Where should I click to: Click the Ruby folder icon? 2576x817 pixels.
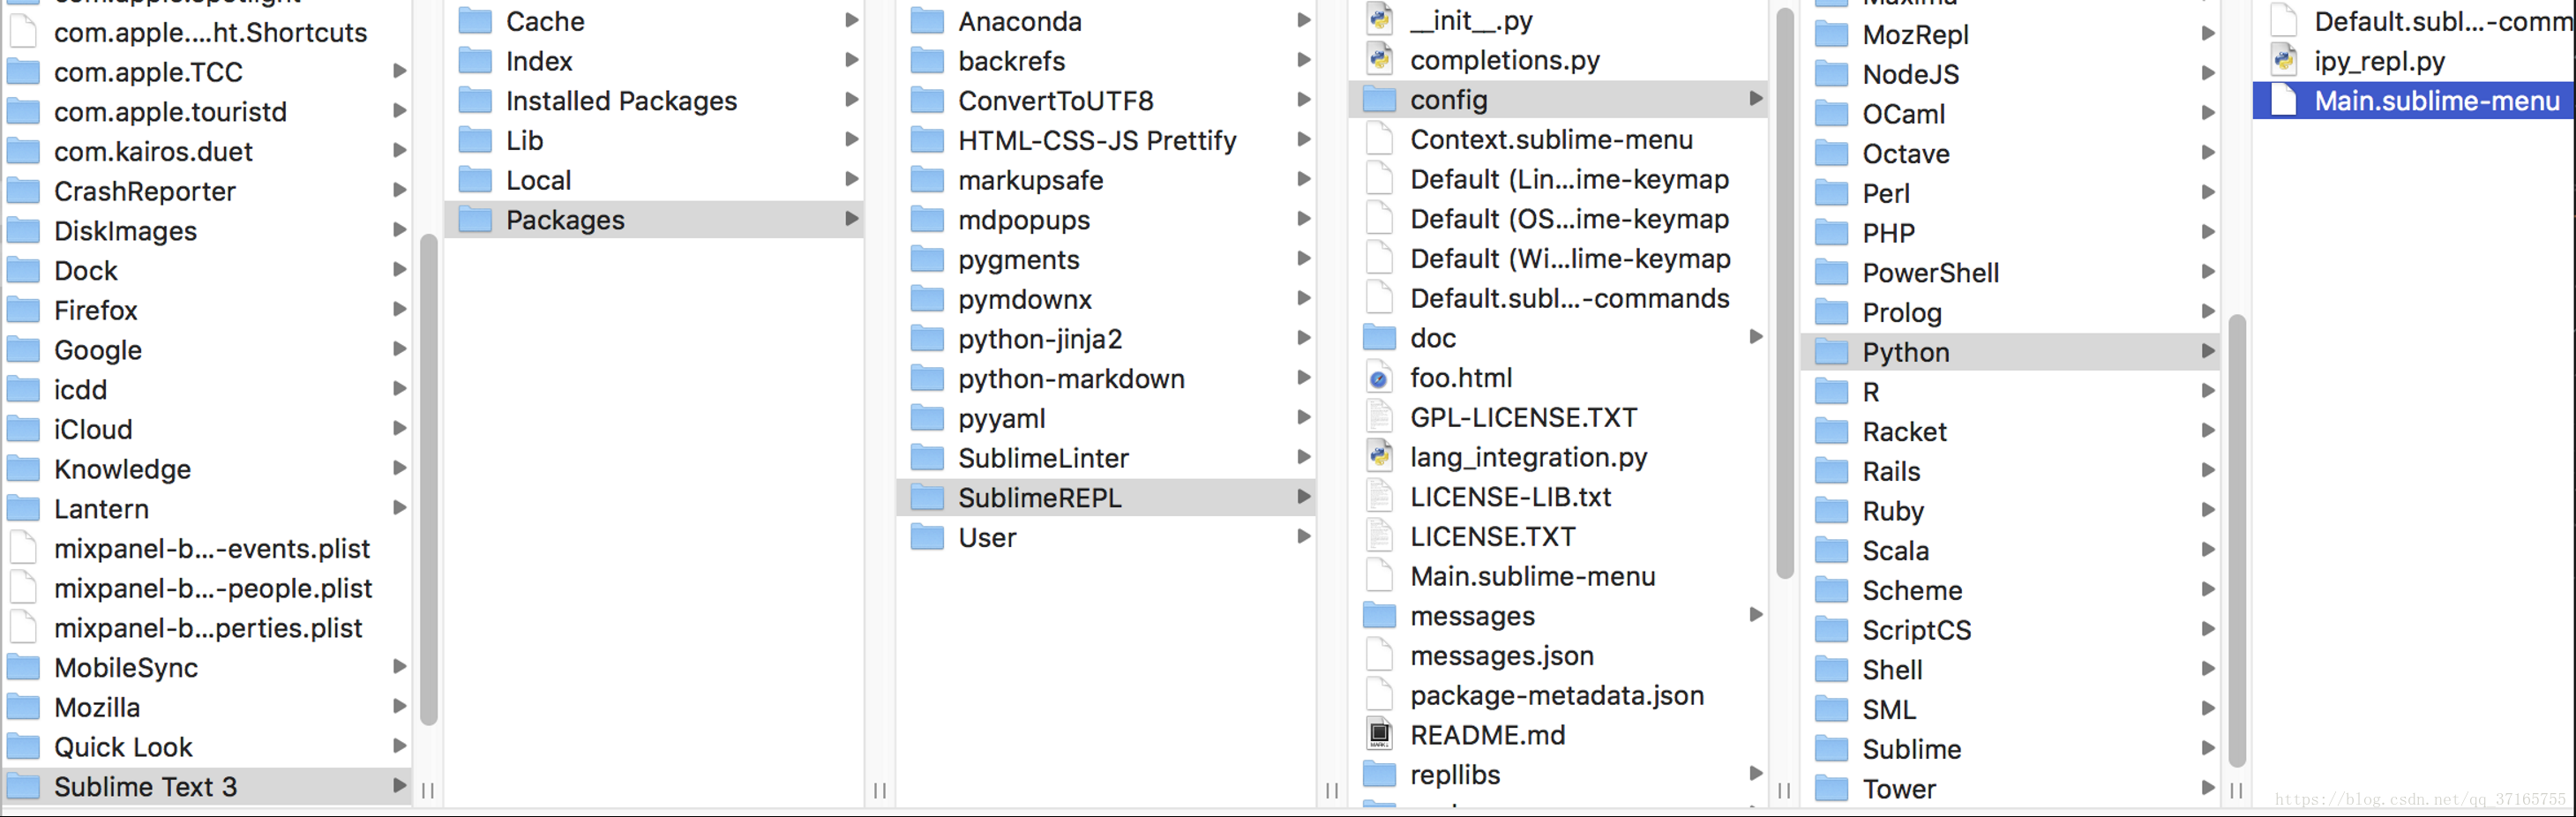pos(1831,511)
